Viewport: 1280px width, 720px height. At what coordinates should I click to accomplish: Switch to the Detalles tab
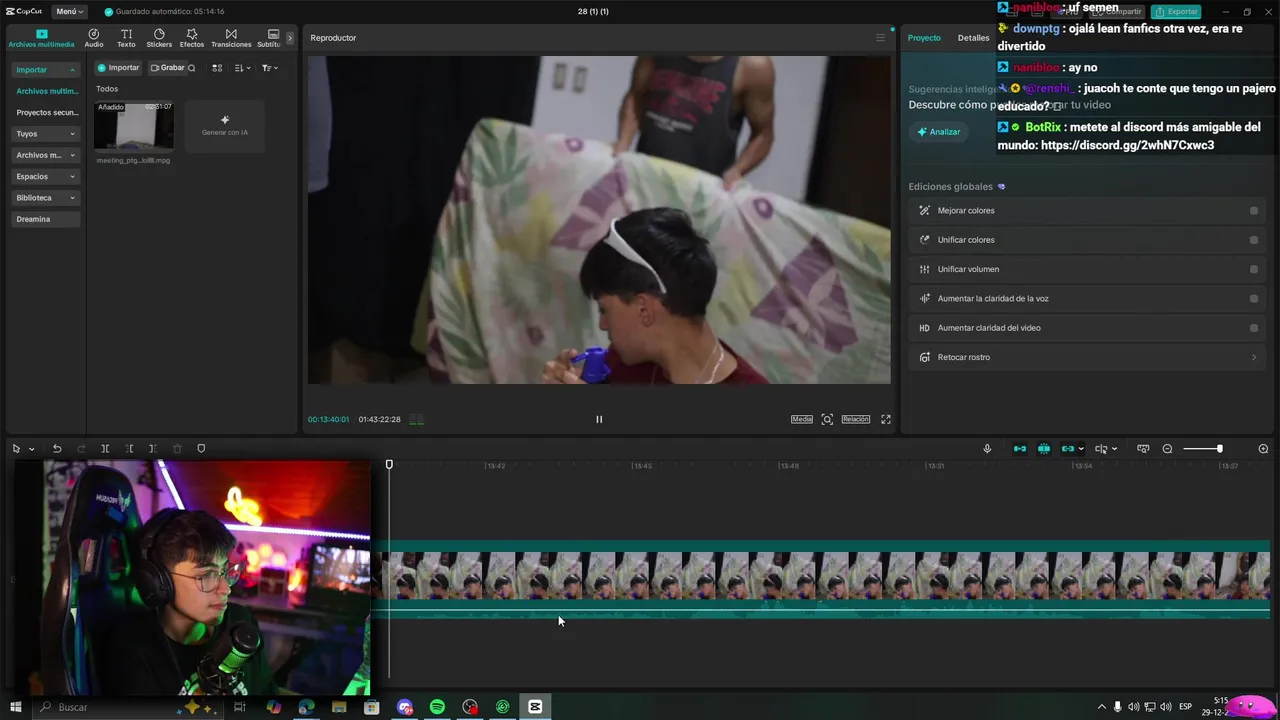(973, 38)
